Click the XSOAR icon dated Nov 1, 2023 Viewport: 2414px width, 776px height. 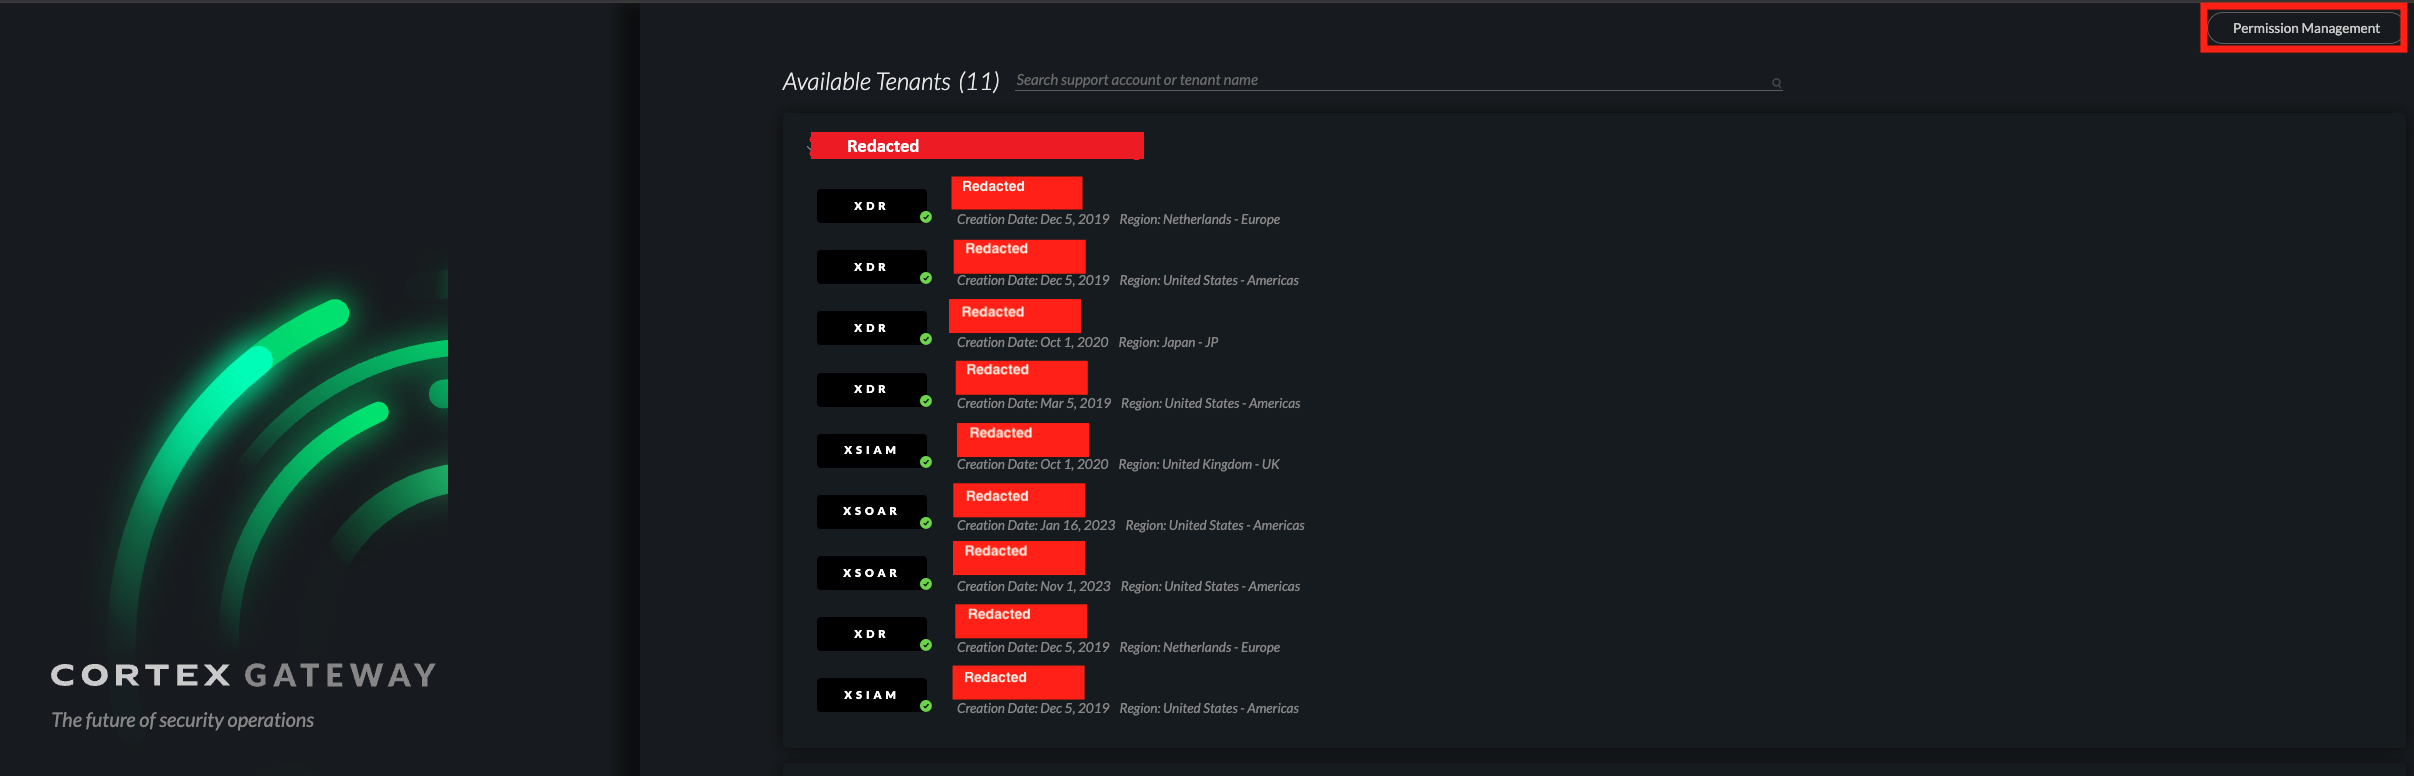pyautogui.click(x=871, y=572)
